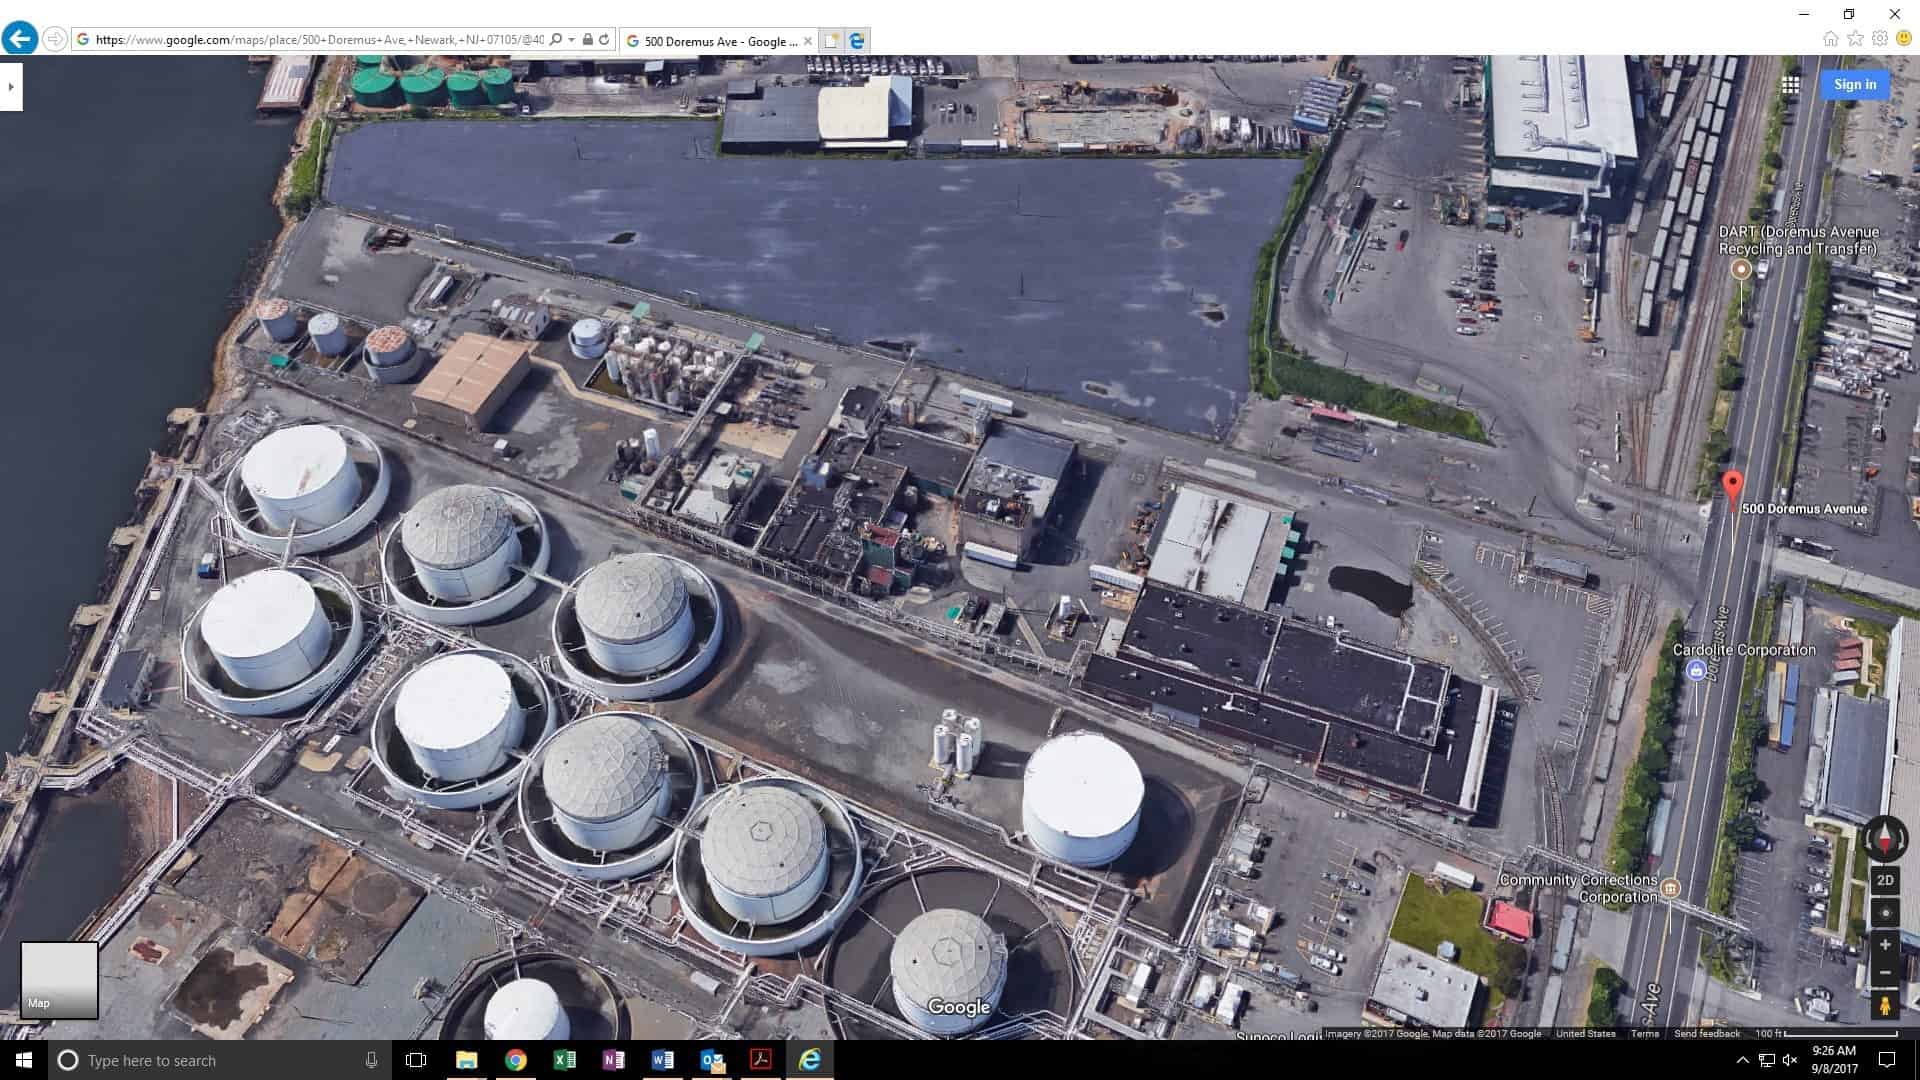The height and width of the screenshot is (1080, 1920).
Task: Zoom out with the minus control
Action: (1885, 971)
